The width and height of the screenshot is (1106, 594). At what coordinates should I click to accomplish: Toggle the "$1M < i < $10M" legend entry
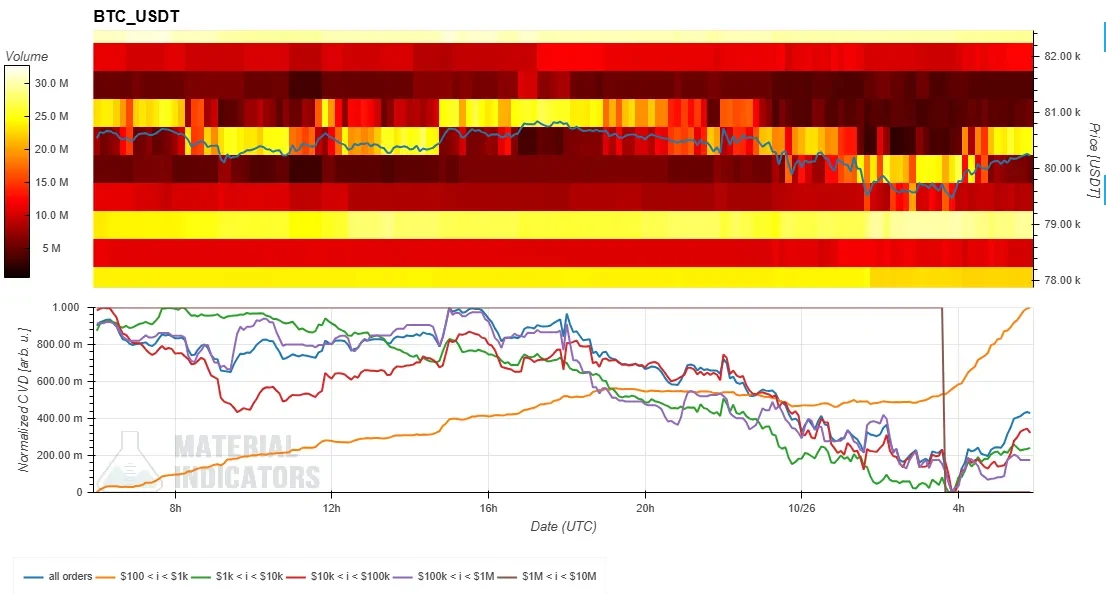pos(547,576)
